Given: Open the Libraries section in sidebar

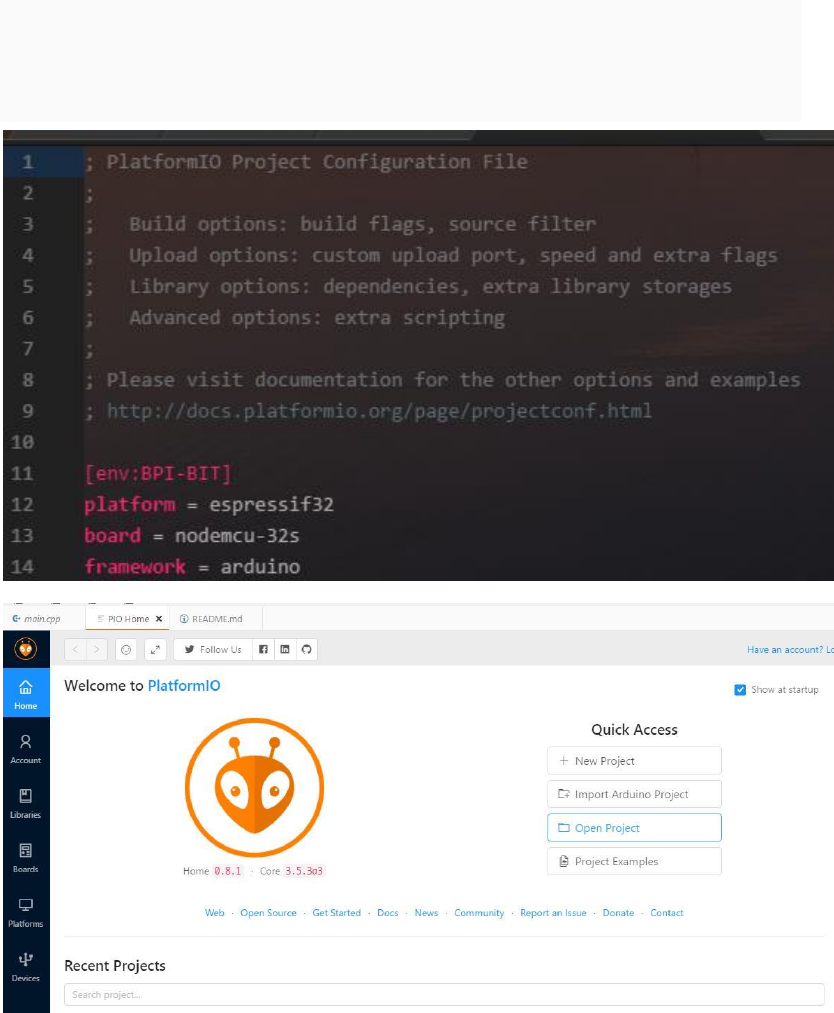Looking at the screenshot, I should tap(26, 803).
